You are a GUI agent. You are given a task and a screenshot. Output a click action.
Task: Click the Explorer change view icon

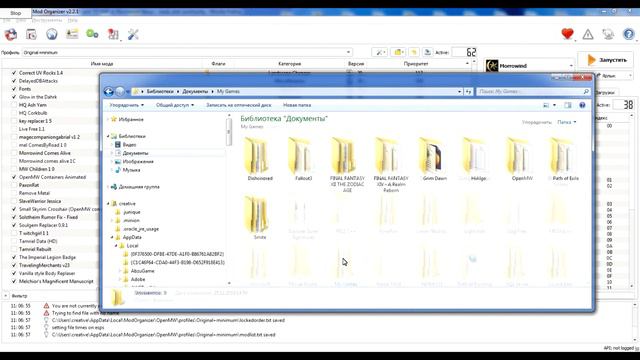[x=546, y=105]
